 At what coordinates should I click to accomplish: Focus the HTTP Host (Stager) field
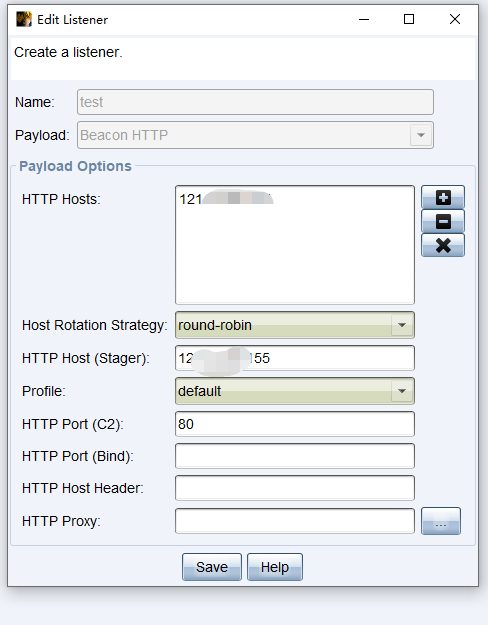(295, 358)
